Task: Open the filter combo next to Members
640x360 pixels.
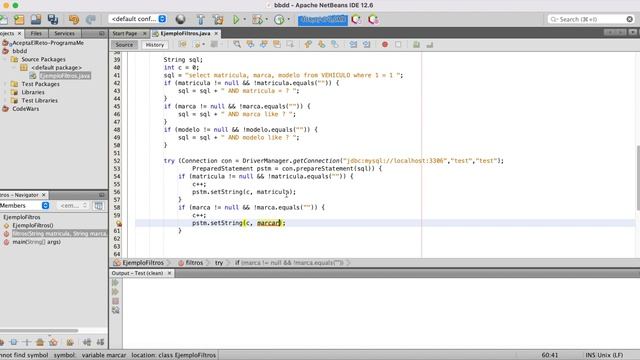Action: 72,206
